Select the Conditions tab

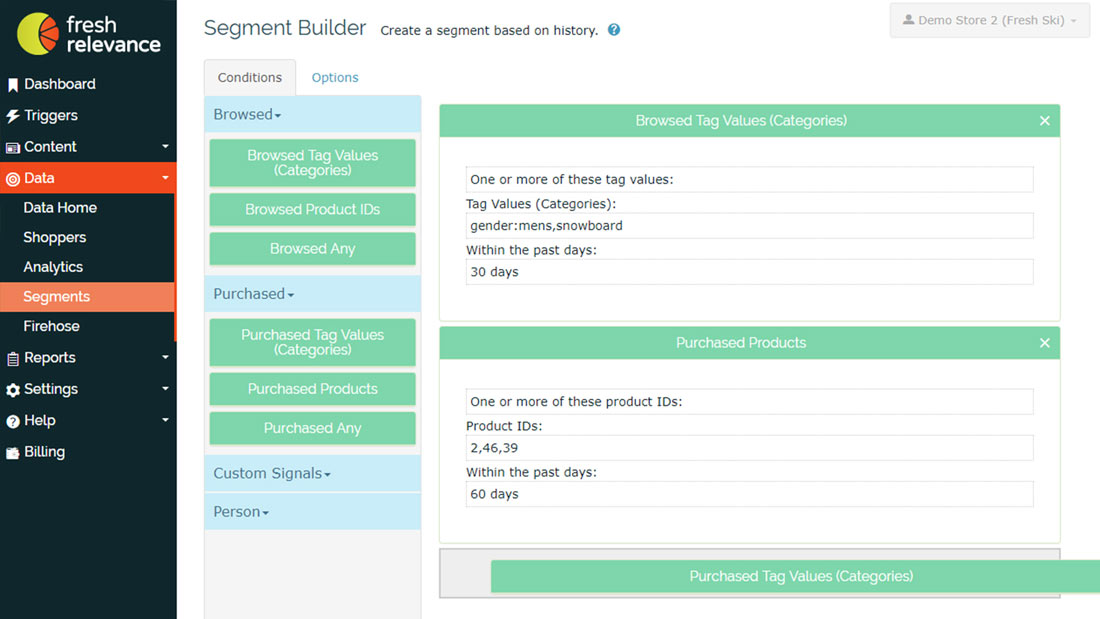click(x=250, y=78)
